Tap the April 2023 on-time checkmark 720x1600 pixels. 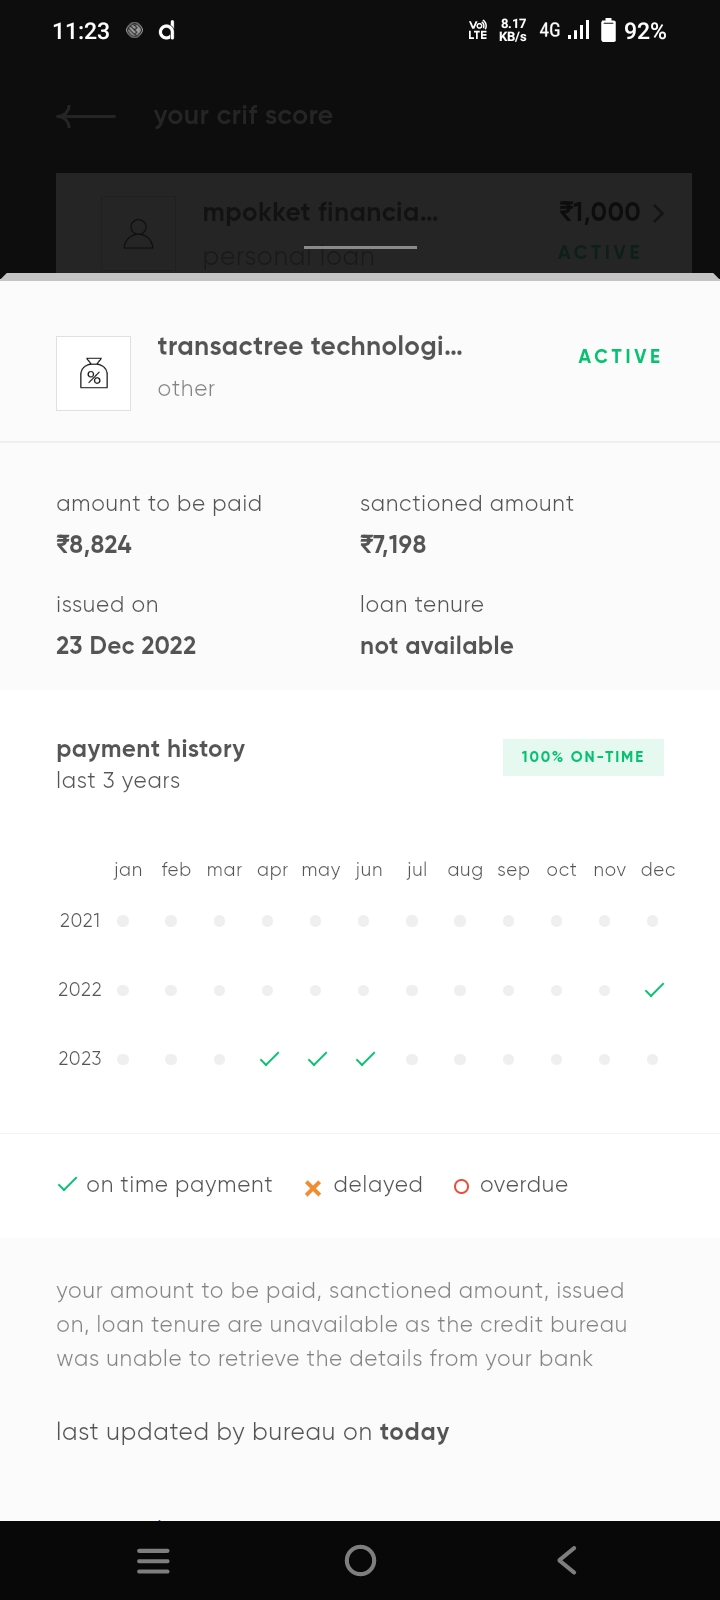(269, 1059)
